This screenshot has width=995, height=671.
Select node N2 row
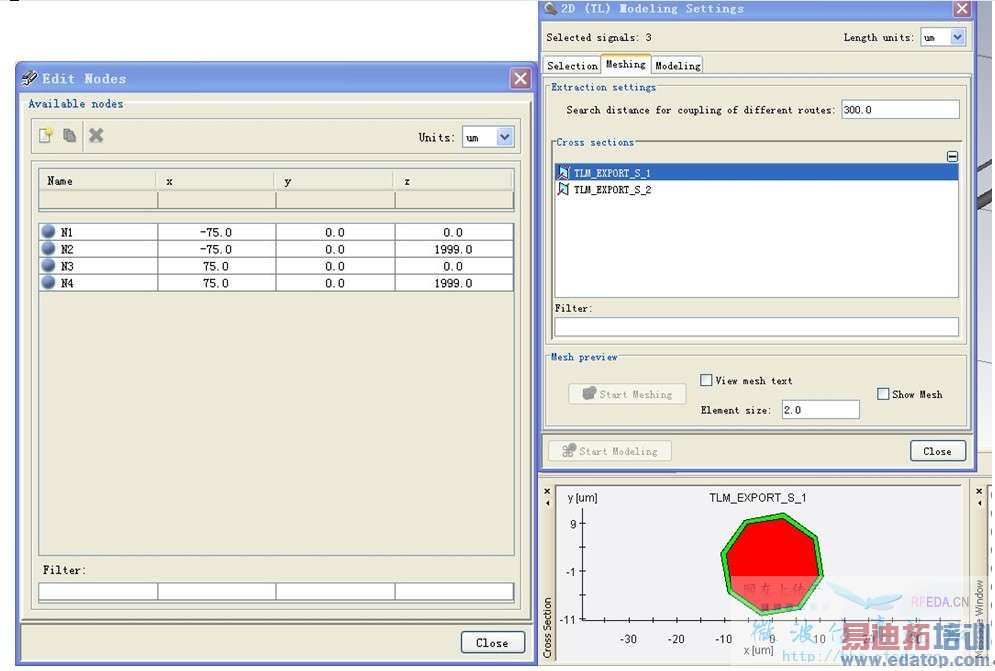coord(275,249)
